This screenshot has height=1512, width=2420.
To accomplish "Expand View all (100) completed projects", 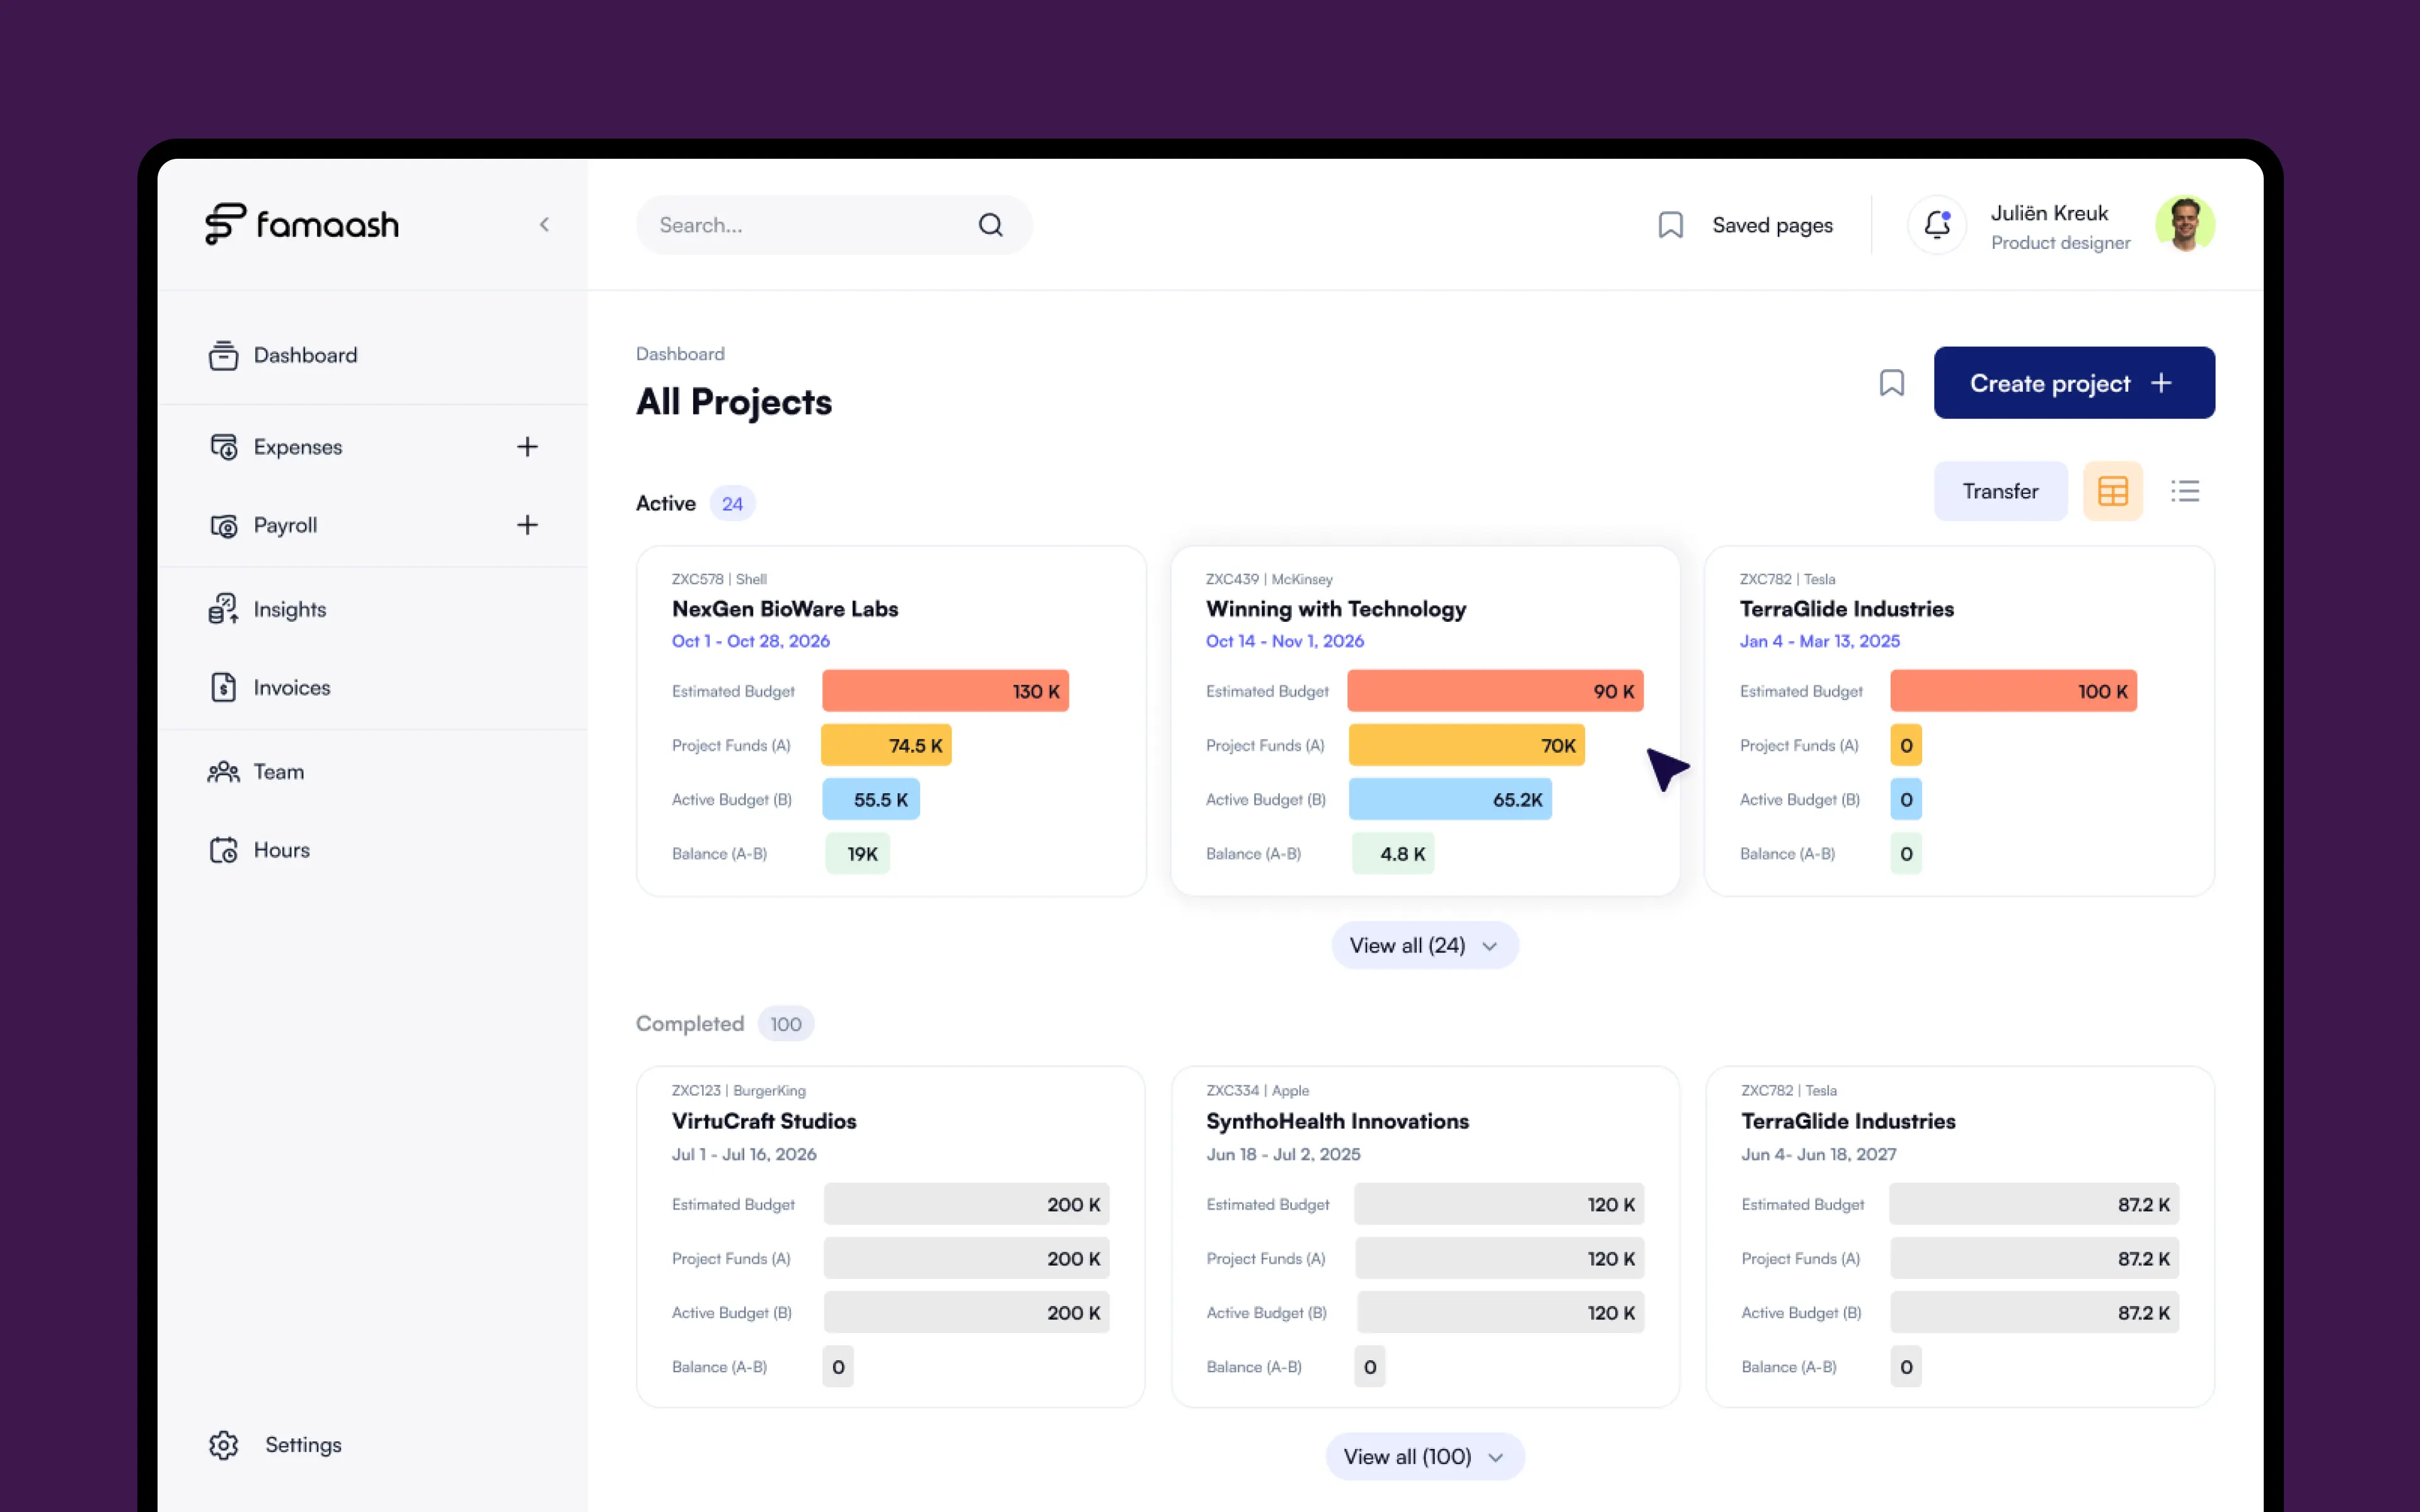I will click(x=1424, y=1456).
